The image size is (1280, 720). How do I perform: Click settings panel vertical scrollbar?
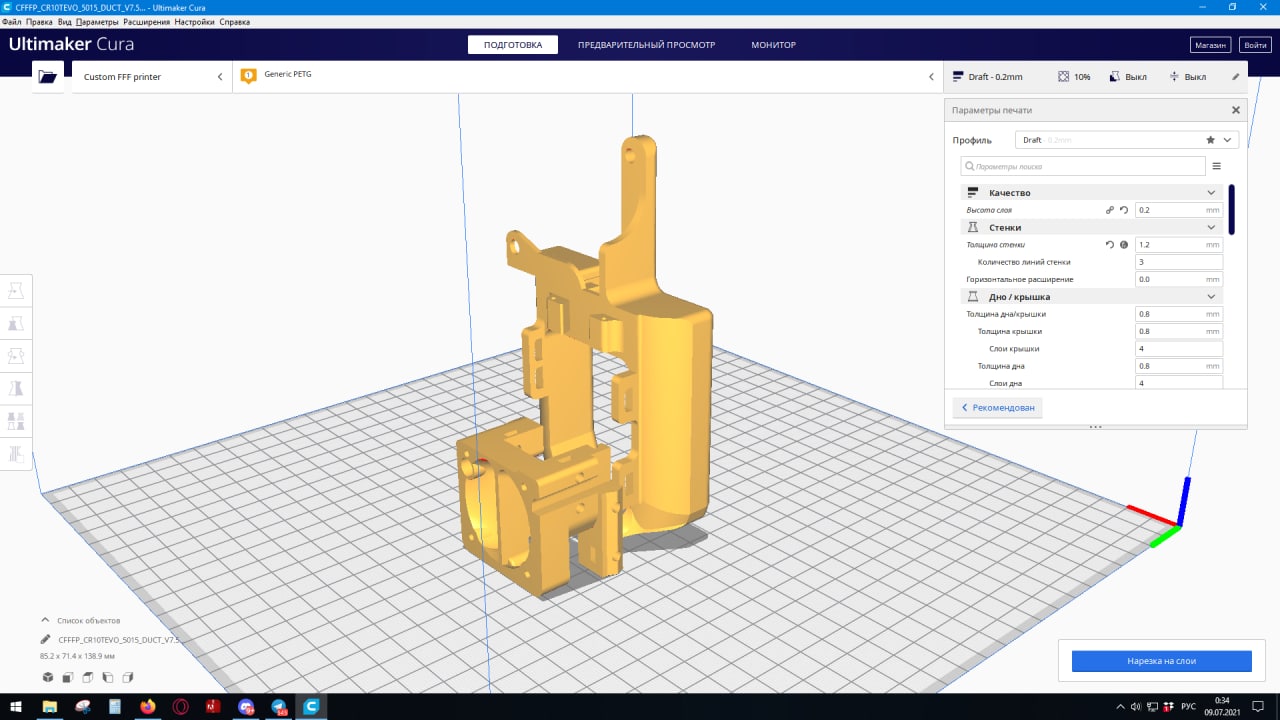pyautogui.click(x=1231, y=209)
